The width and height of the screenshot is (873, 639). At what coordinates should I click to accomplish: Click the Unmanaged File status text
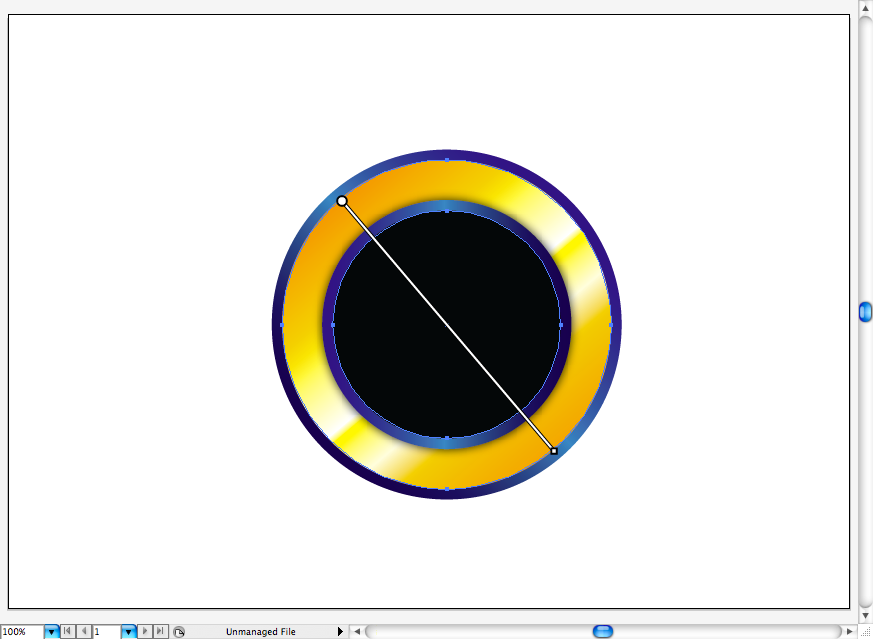point(261,632)
